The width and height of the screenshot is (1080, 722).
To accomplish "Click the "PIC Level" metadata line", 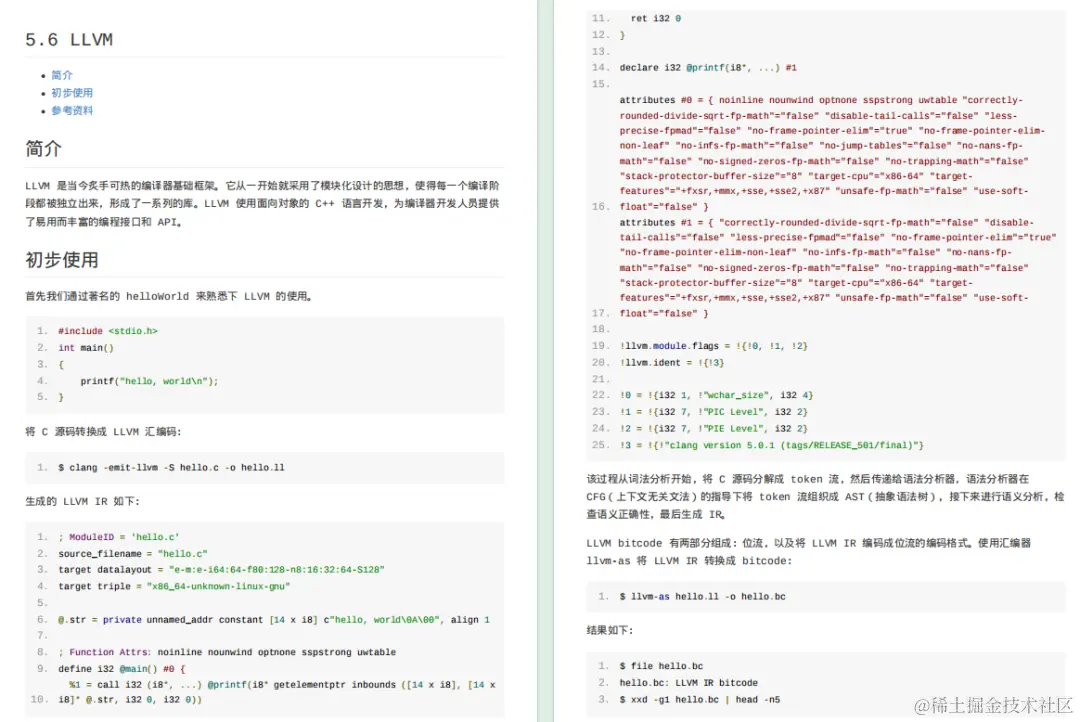I will [x=714, y=412].
